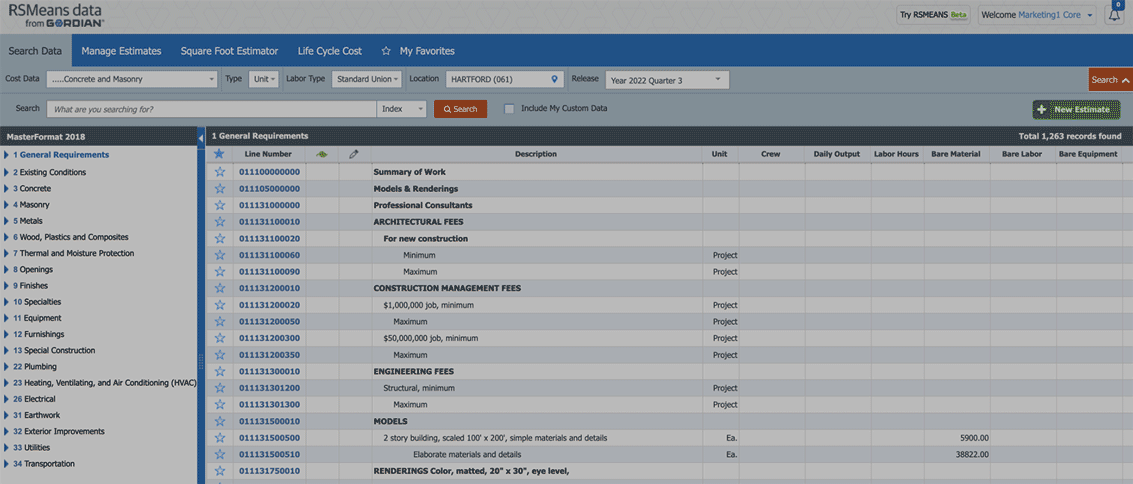Click the Location HARTFORD (061) field

504,79
